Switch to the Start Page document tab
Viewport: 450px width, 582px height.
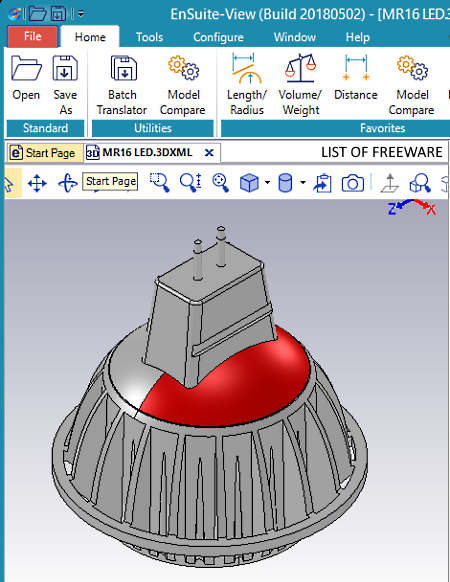click(44, 153)
